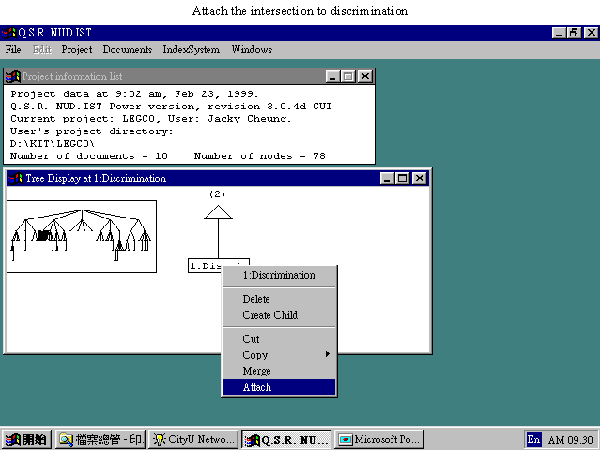
Task: Click the tree overview thumbnail
Action: pyautogui.click(x=82, y=236)
